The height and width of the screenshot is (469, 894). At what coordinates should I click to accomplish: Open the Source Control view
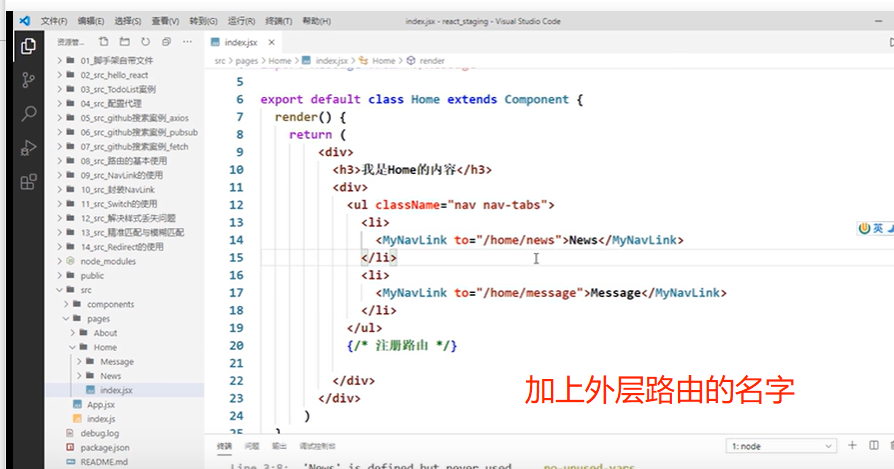[x=28, y=80]
